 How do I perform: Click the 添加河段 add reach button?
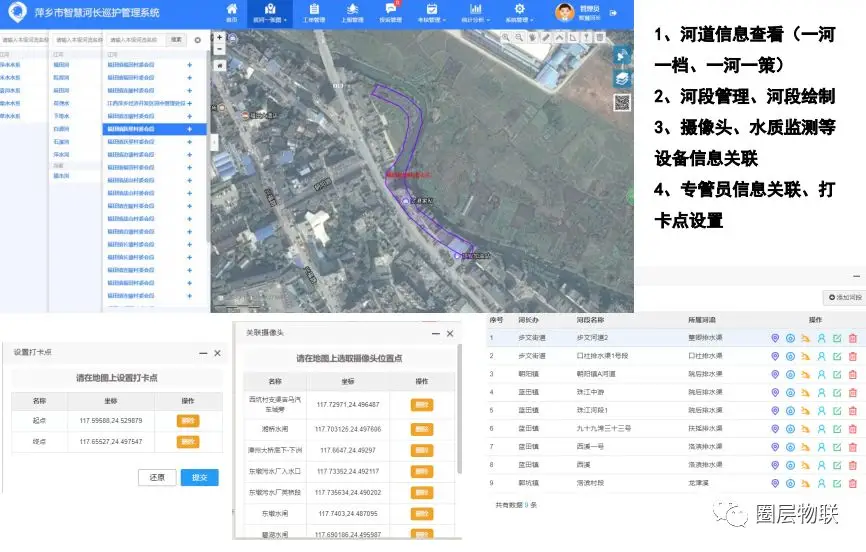[x=844, y=297]
